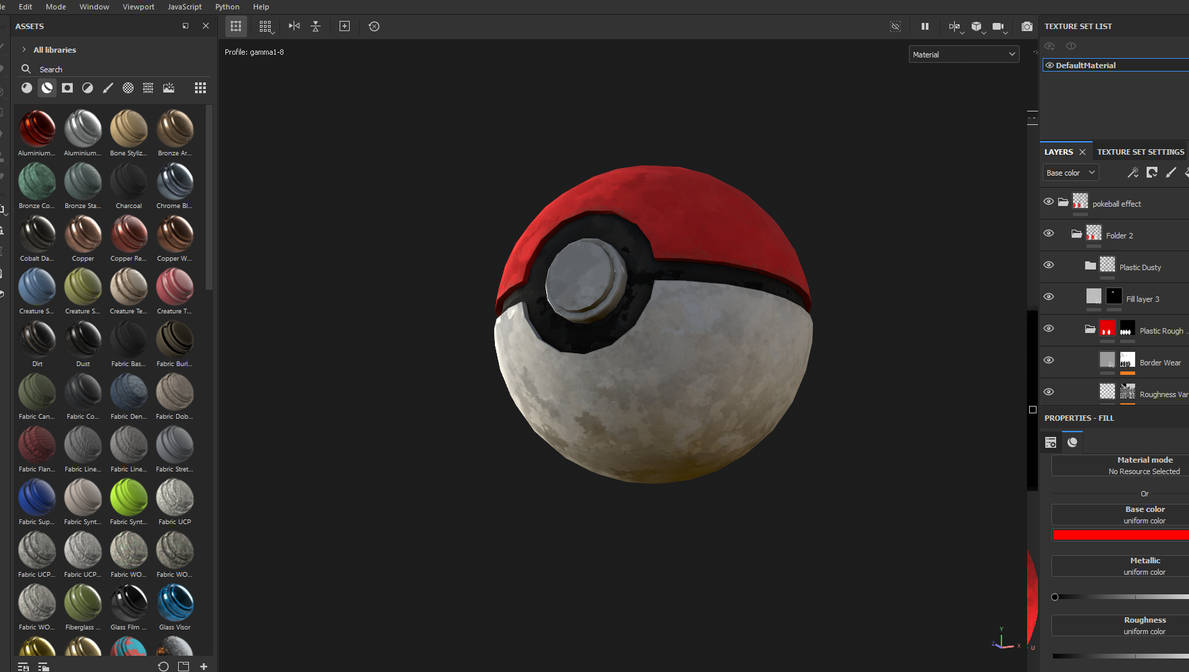Filter assets by materials sphere icon

click(27, 88)
